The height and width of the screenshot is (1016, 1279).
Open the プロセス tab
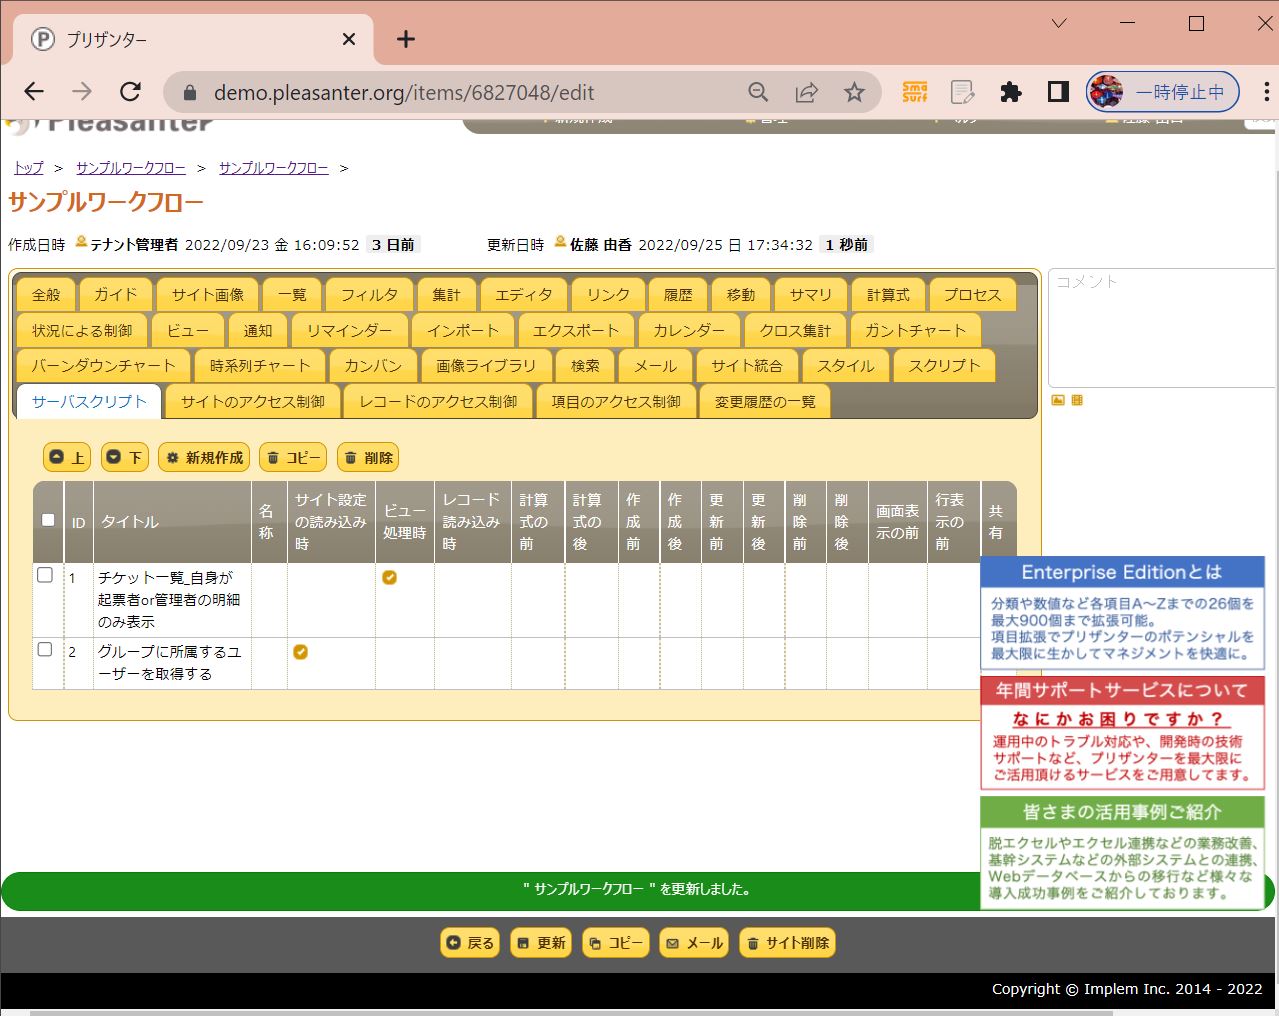point(972,295)
